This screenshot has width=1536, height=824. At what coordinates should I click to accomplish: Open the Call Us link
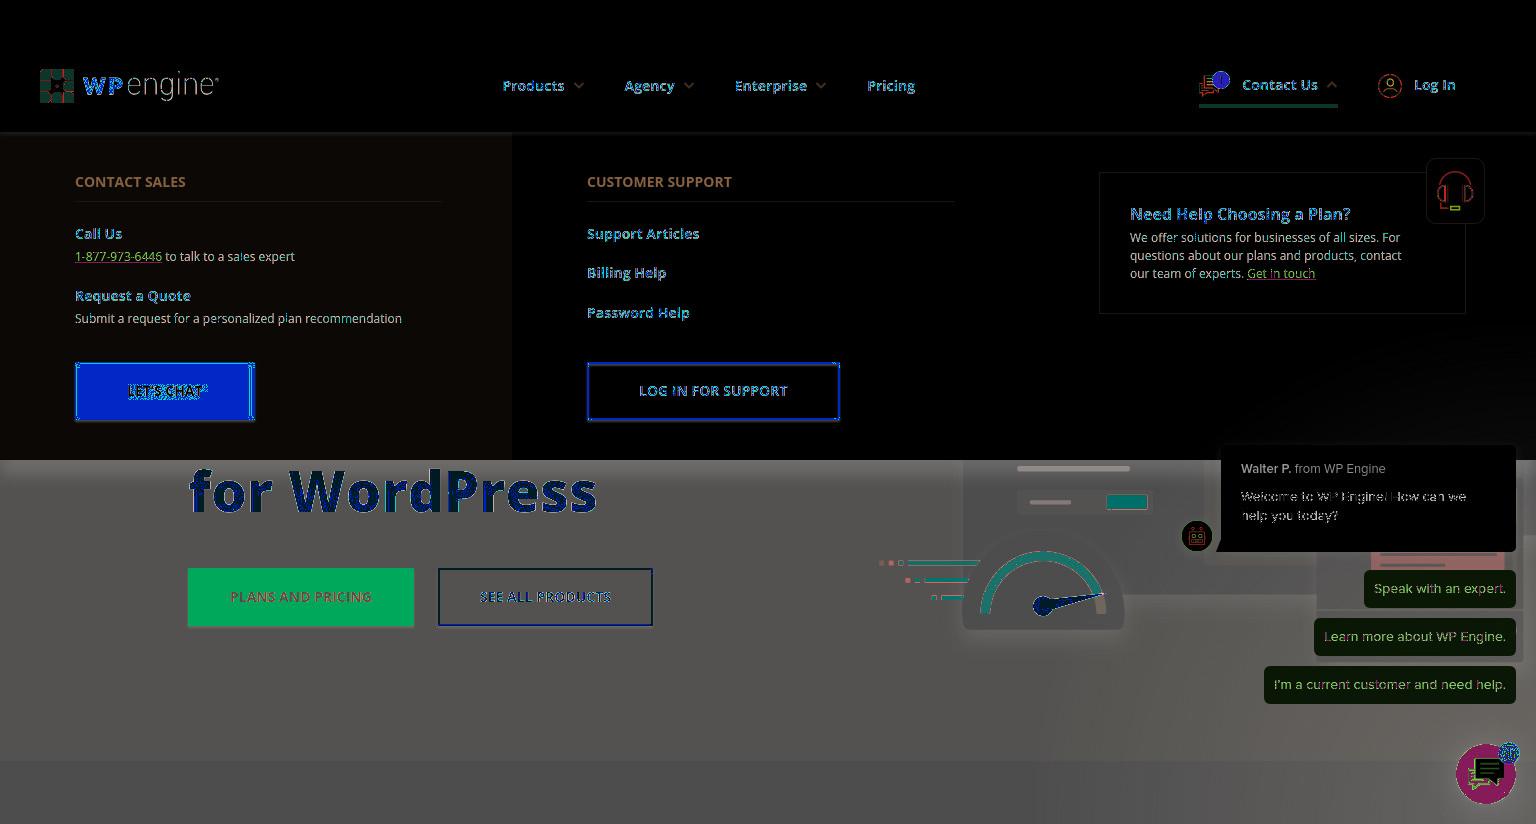click(98, 234)
